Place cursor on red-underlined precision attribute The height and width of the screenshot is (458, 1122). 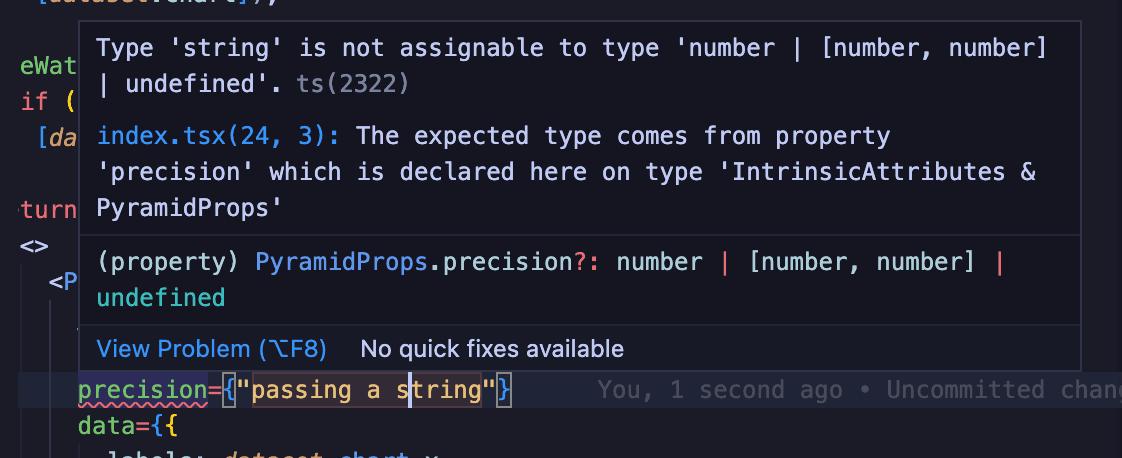[142, 389]
